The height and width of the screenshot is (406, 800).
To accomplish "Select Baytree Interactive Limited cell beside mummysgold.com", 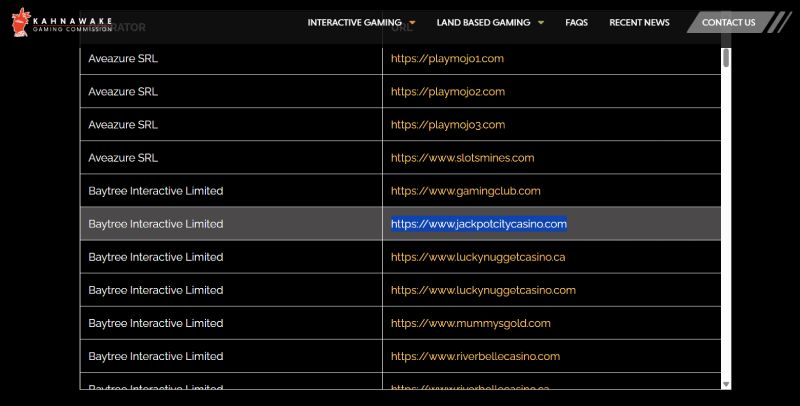I will point(231,323).
